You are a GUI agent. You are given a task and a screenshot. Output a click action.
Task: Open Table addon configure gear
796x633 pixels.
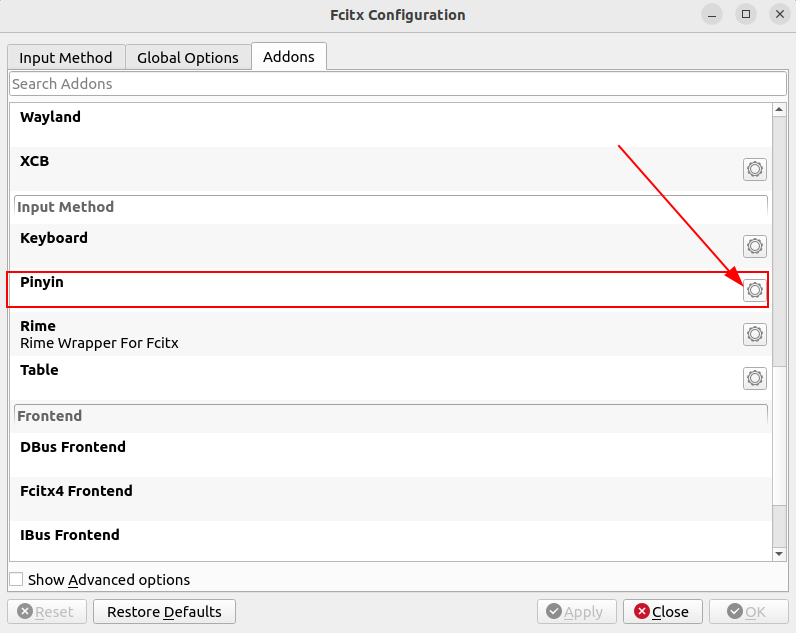point(754,378)
